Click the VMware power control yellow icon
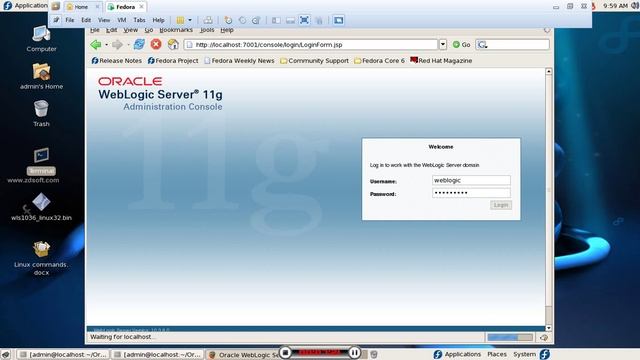Viewport: 640px width, 360px height. (x=180, y=20)
